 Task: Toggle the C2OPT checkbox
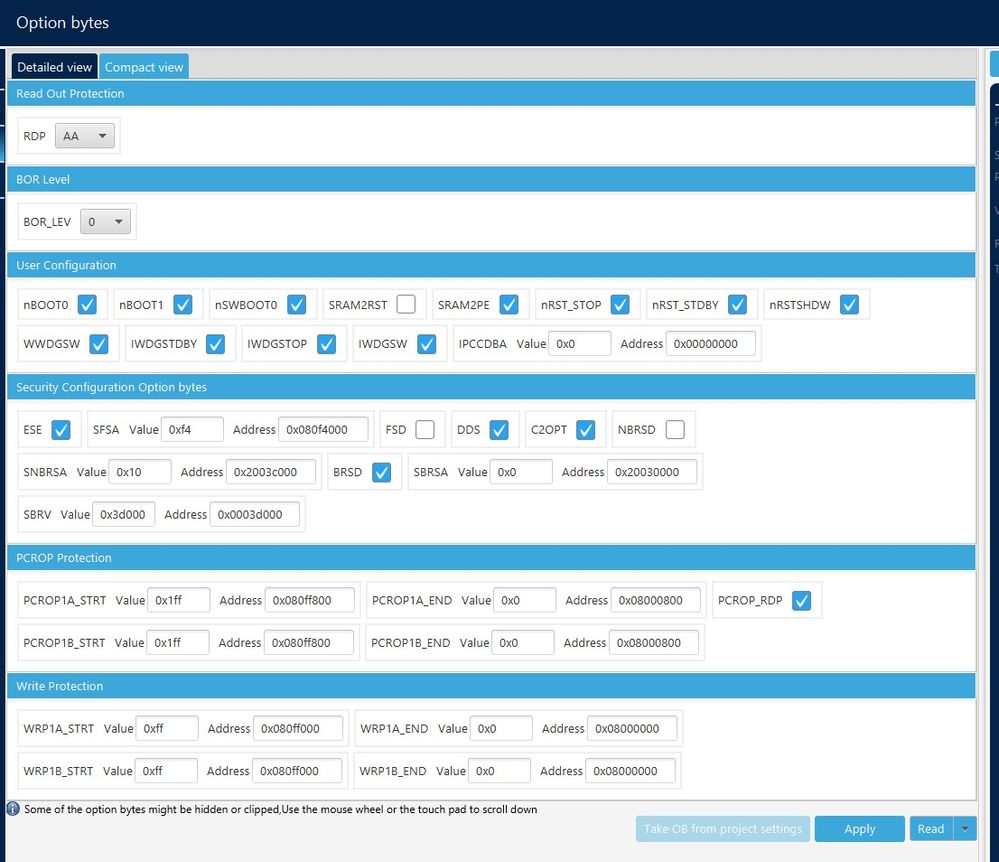click(x=586, y=430)
